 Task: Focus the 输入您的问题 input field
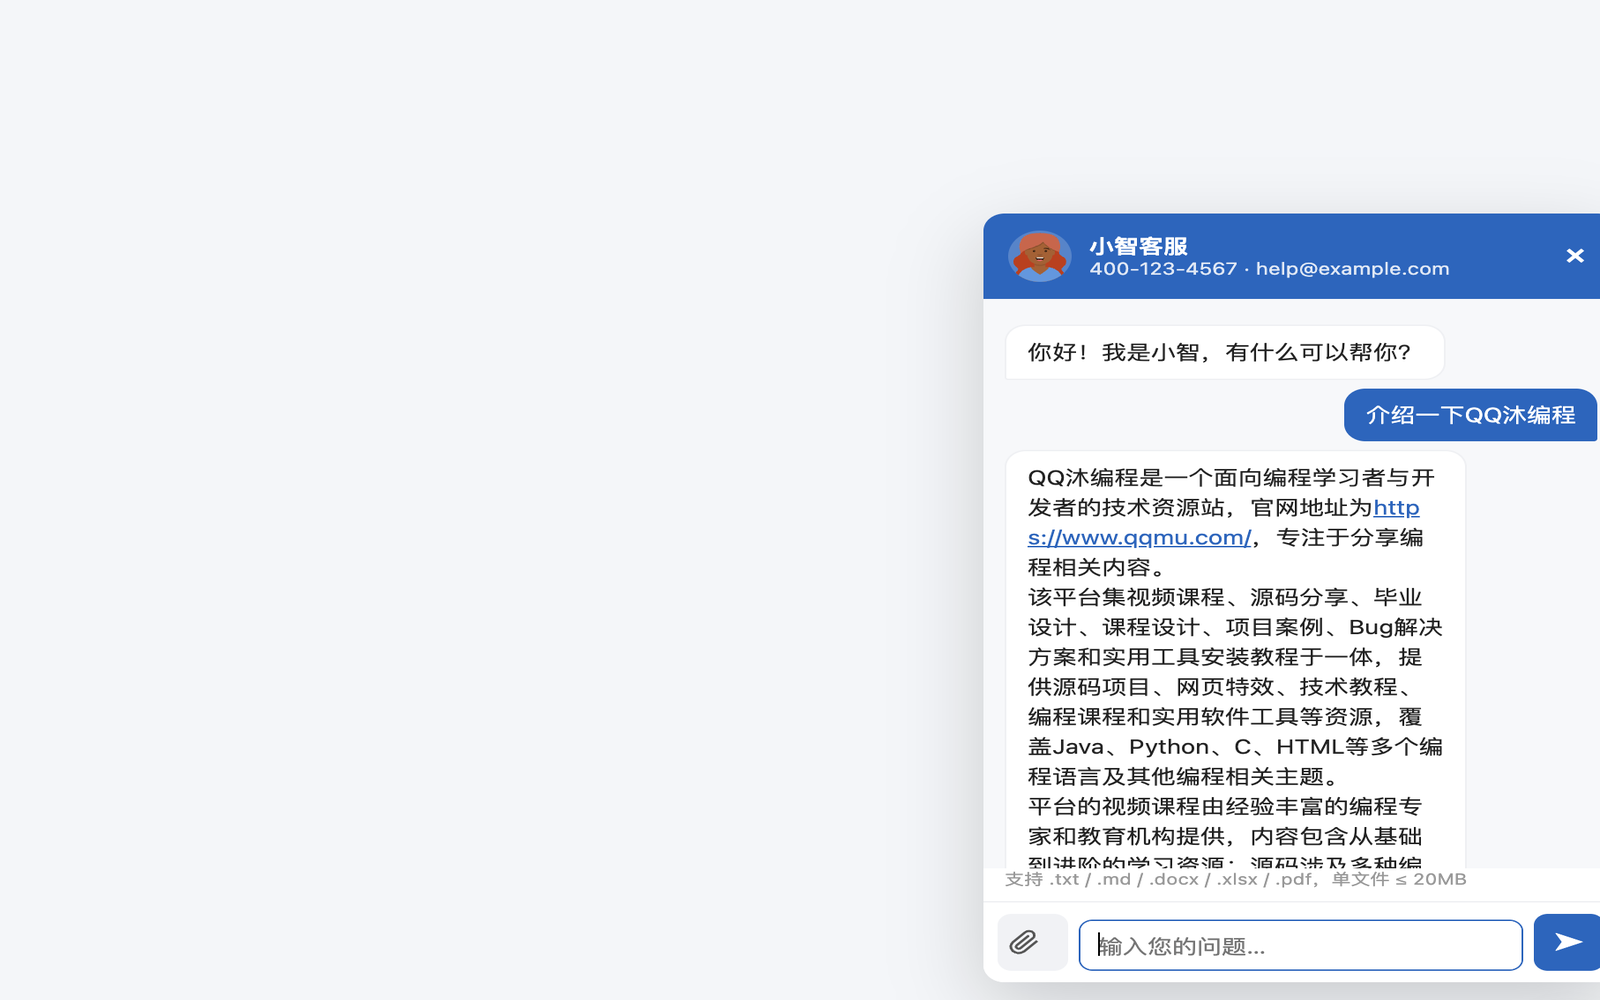click(x=1300, y=945)
